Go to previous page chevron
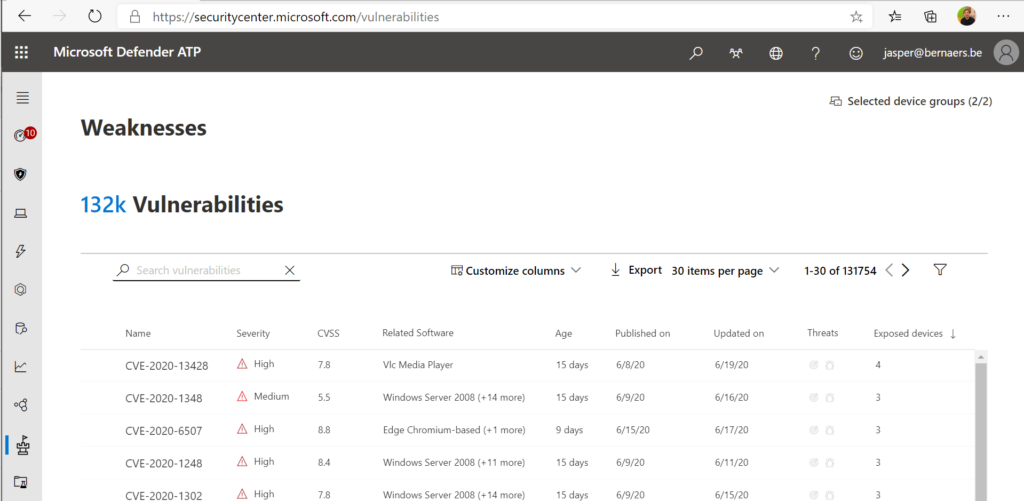Image resolution: width=1024 pixels, height=501 pixels. coord(889,270)
